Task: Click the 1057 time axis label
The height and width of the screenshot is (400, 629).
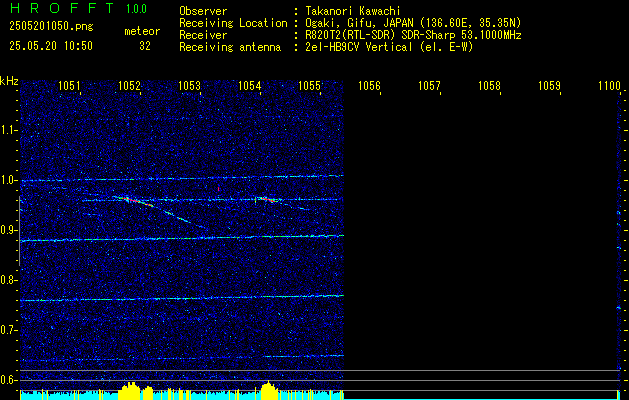Action: 430,86
